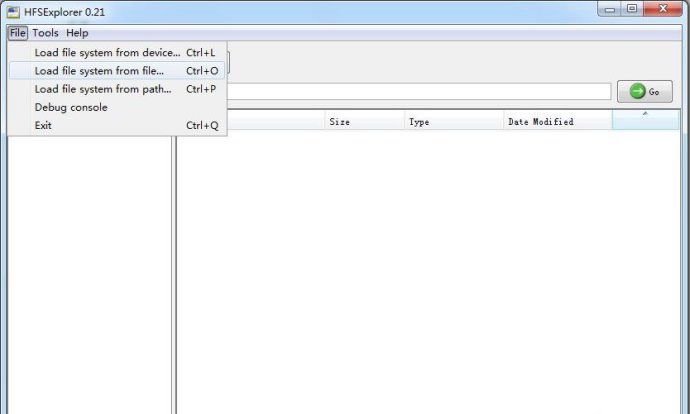Screen dimensions: 690x414
Task: Choose Load file system from device
Action: coord(108,52)
